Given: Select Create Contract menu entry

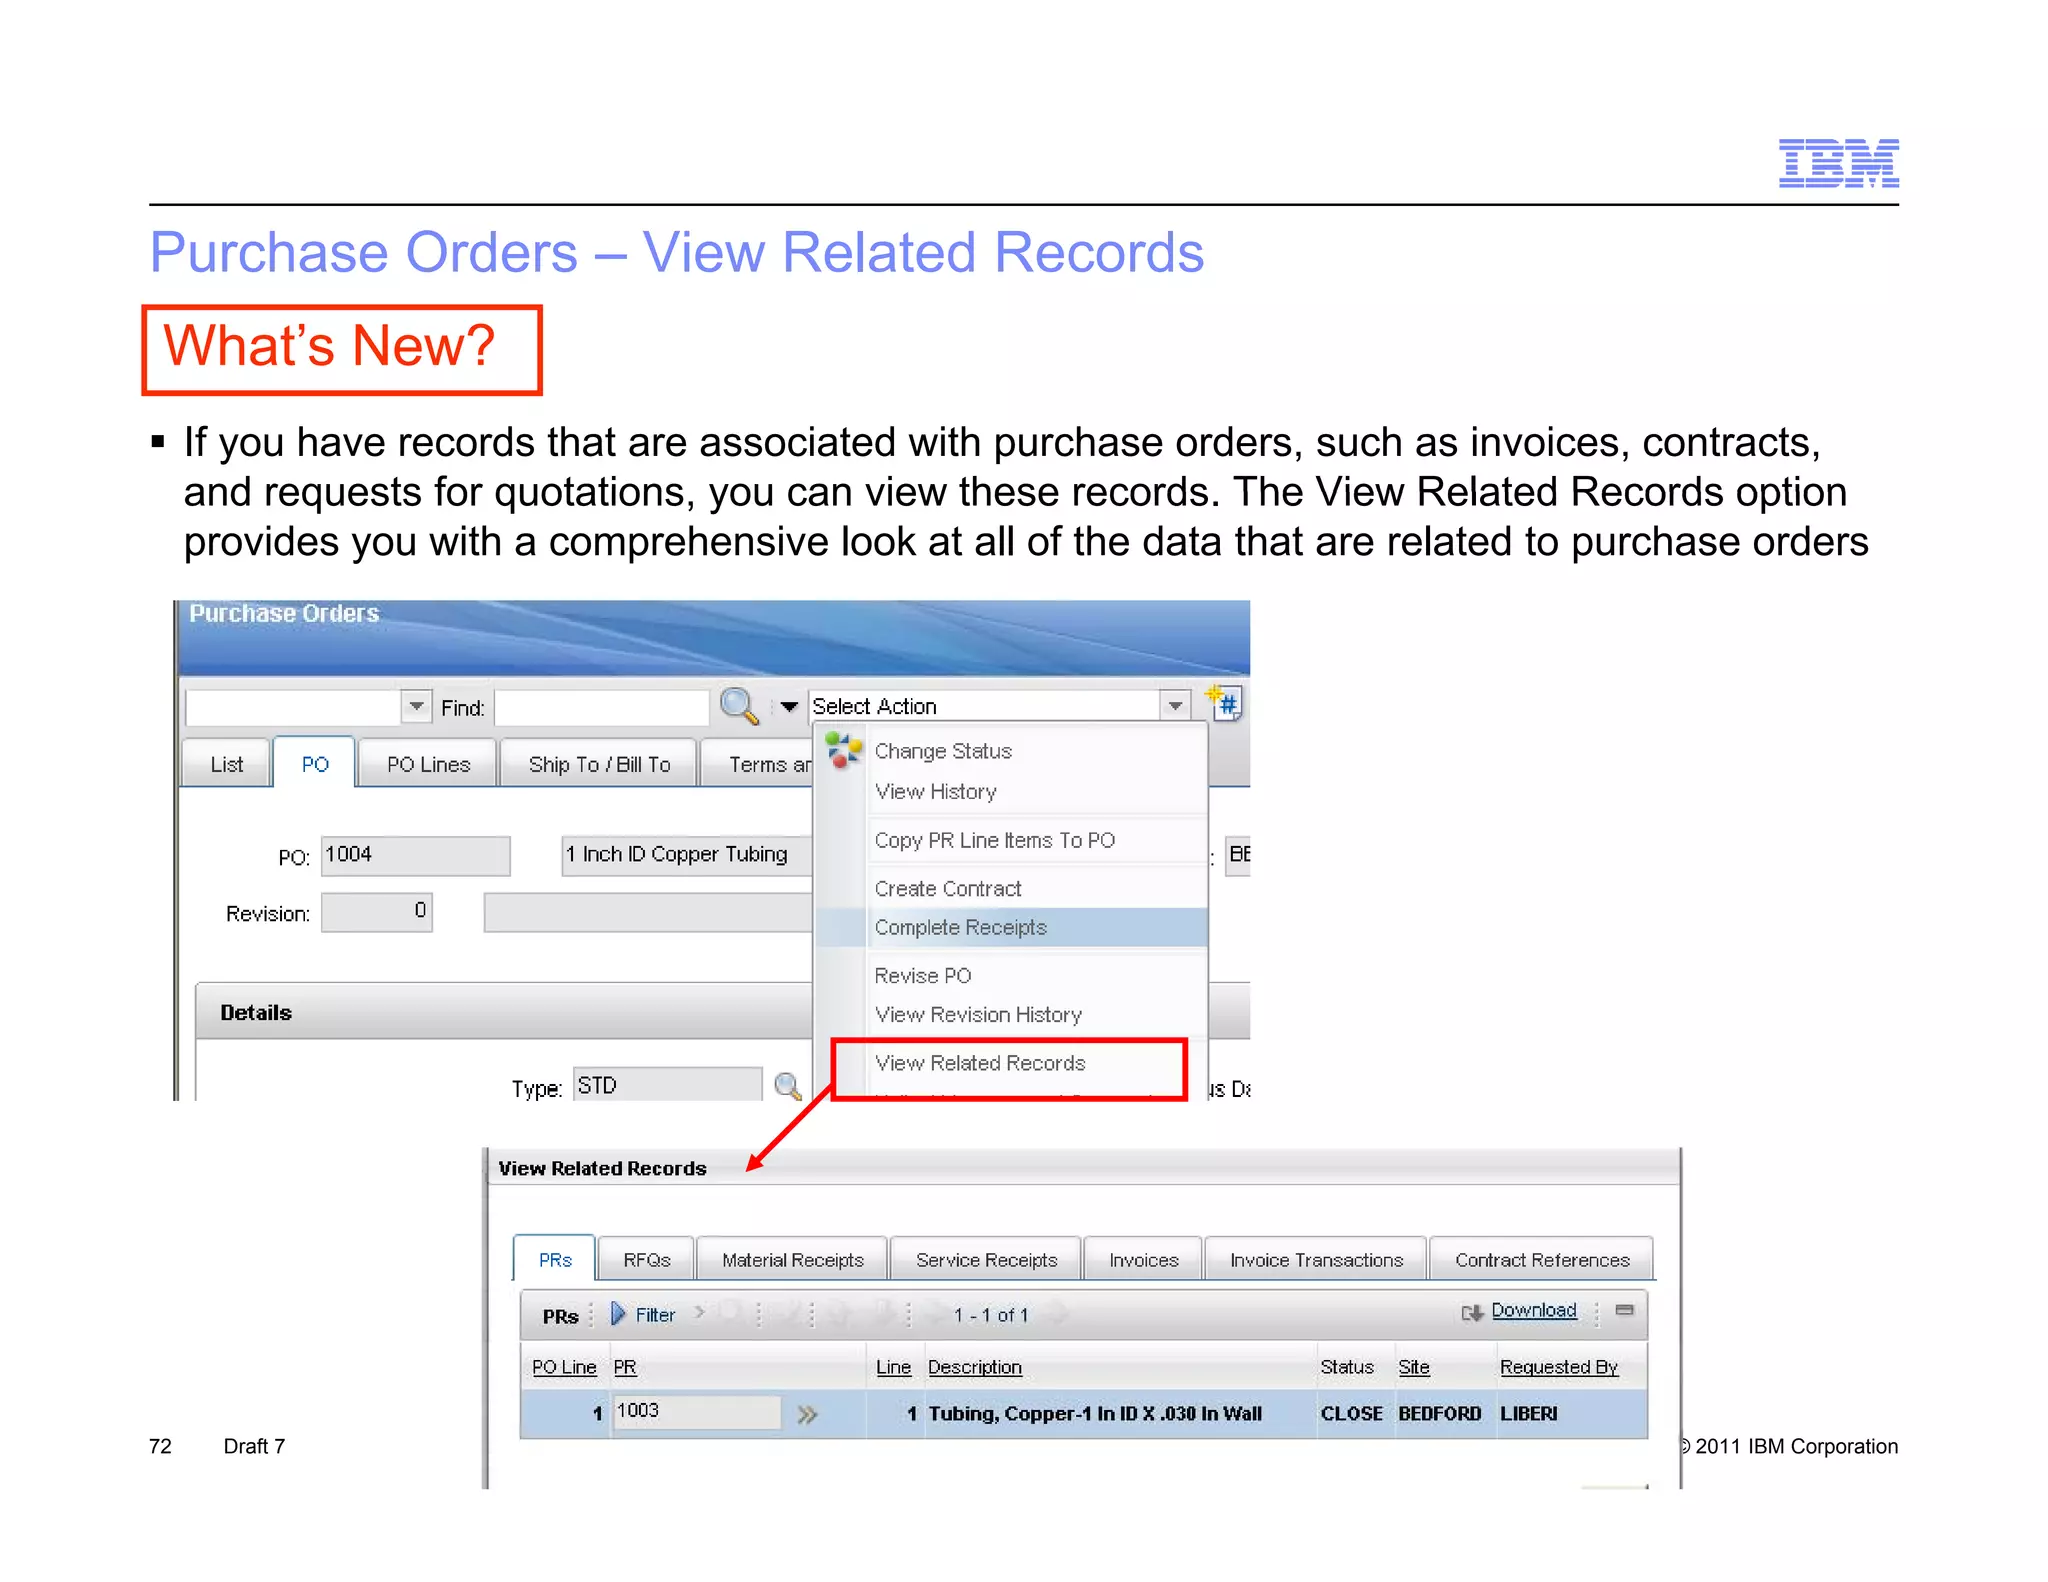Looking at the screenshot, I should (947, 889).
